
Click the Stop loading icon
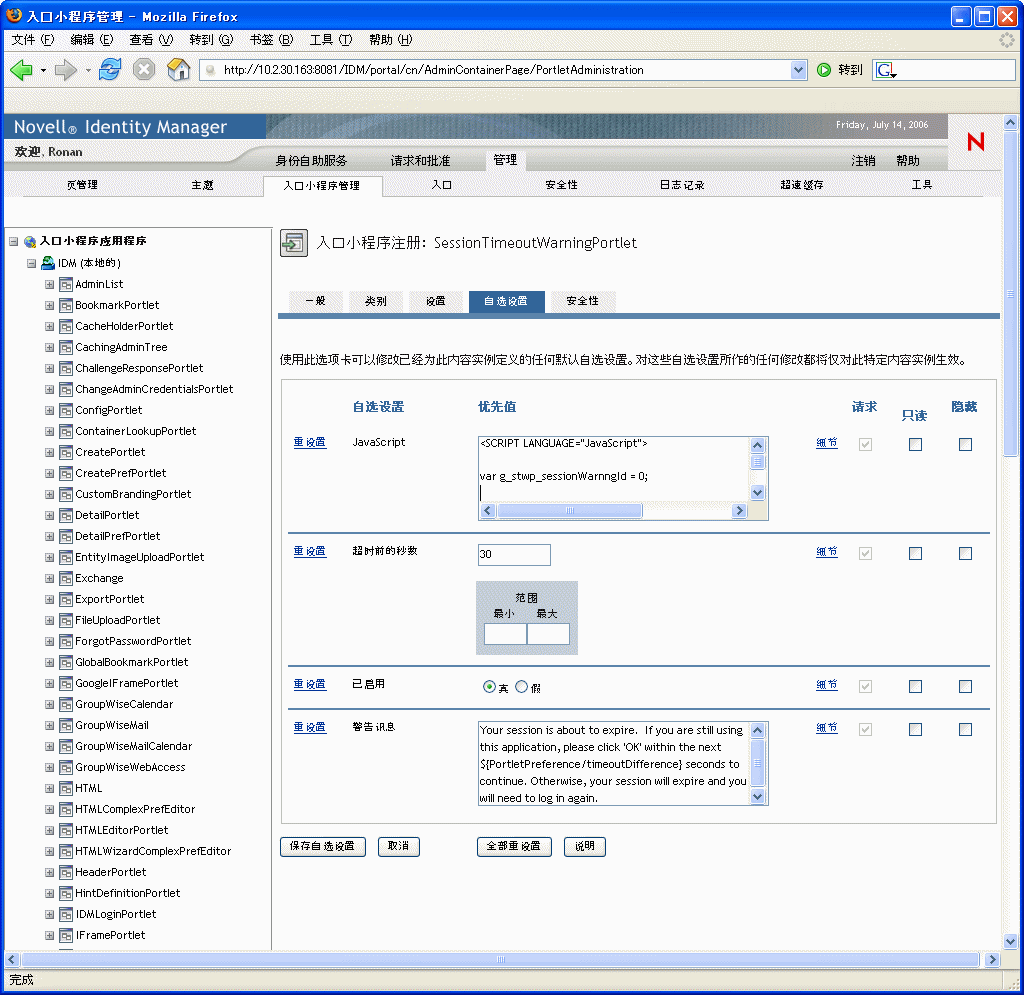pyautogui.click(x=144, y=69)
